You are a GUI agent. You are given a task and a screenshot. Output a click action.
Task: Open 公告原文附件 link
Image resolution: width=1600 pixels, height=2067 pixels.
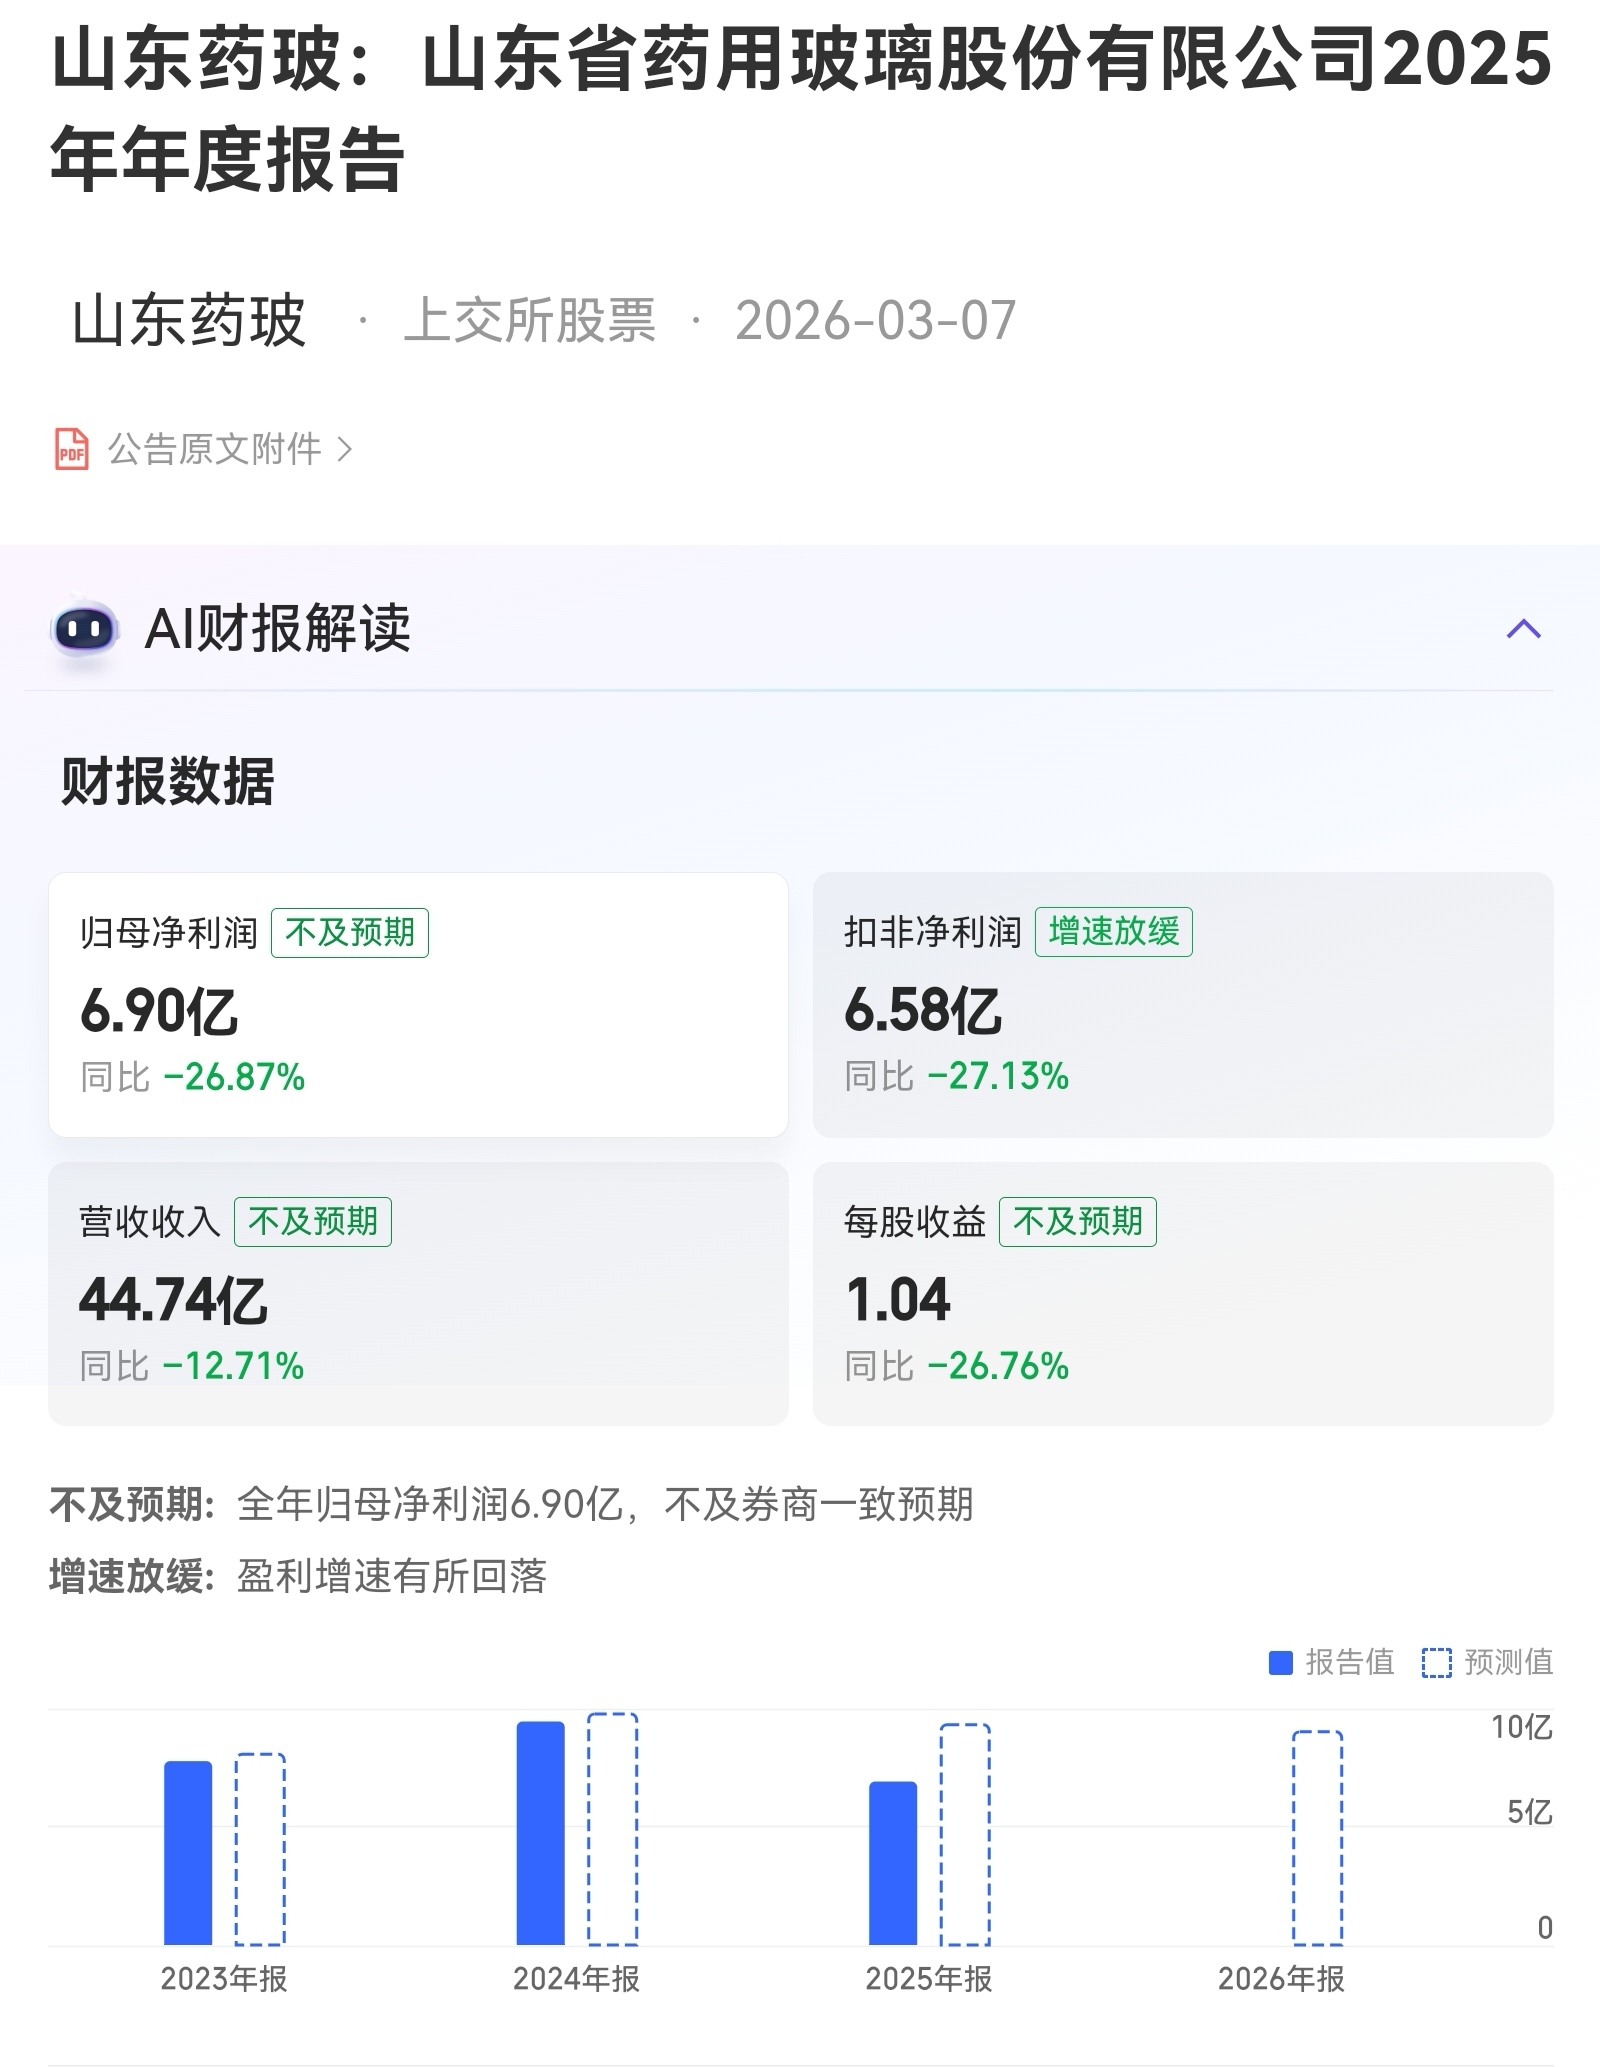point(215,450)
